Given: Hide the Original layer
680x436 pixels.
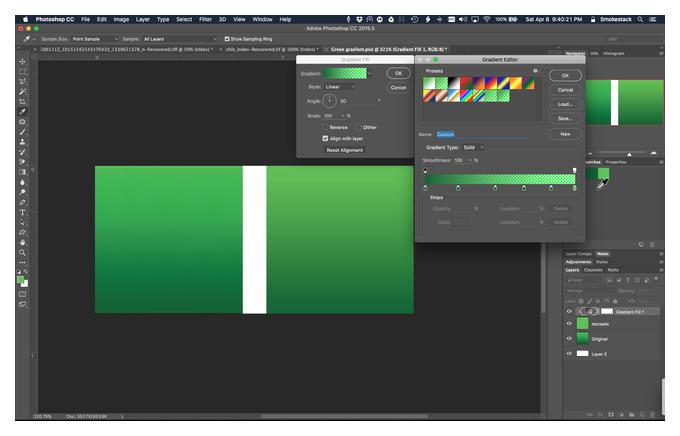Looking at the screenshot, I should point(569,338).
